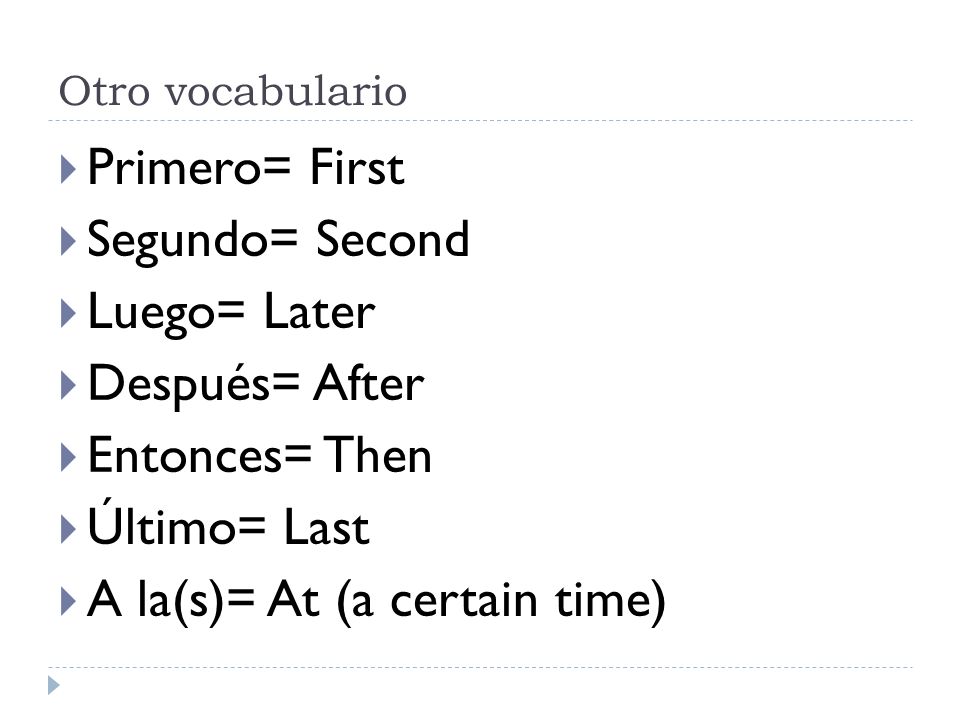
Task: Click the word Después
Action: (x=179, y=383)
